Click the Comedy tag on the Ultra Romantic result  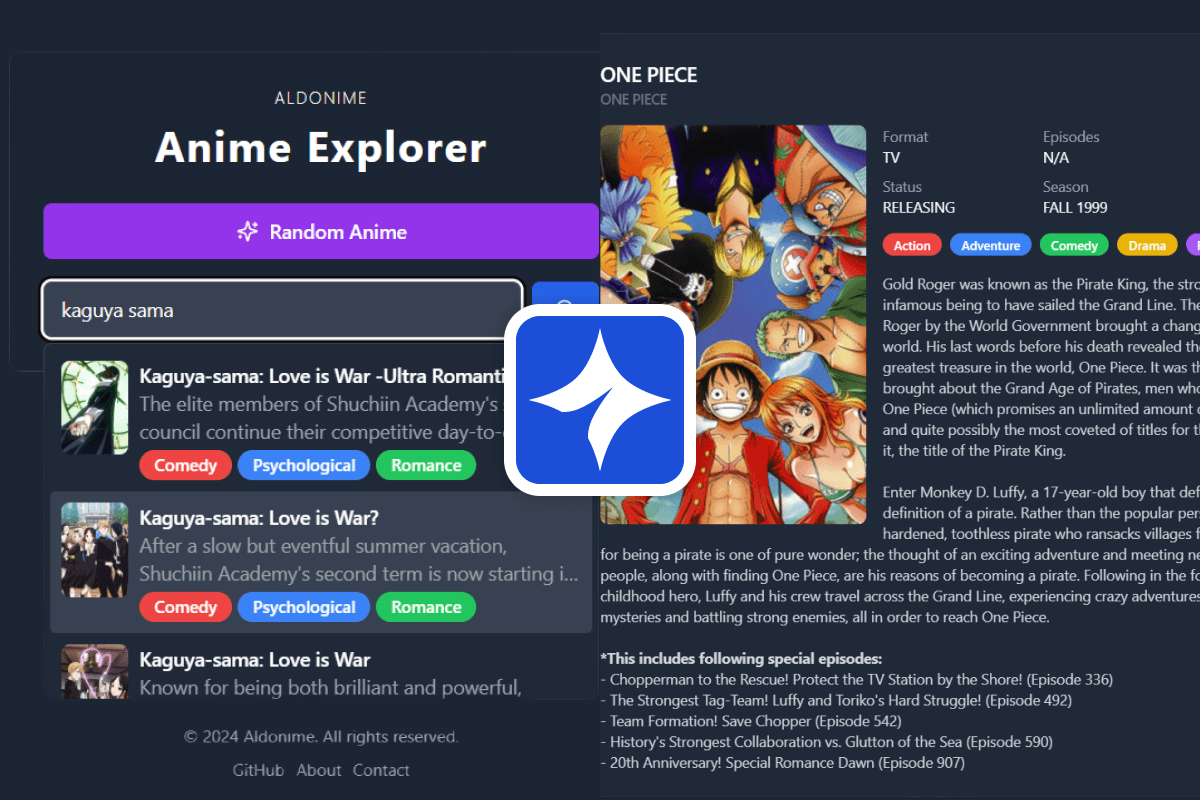click(x=186, y=465)
